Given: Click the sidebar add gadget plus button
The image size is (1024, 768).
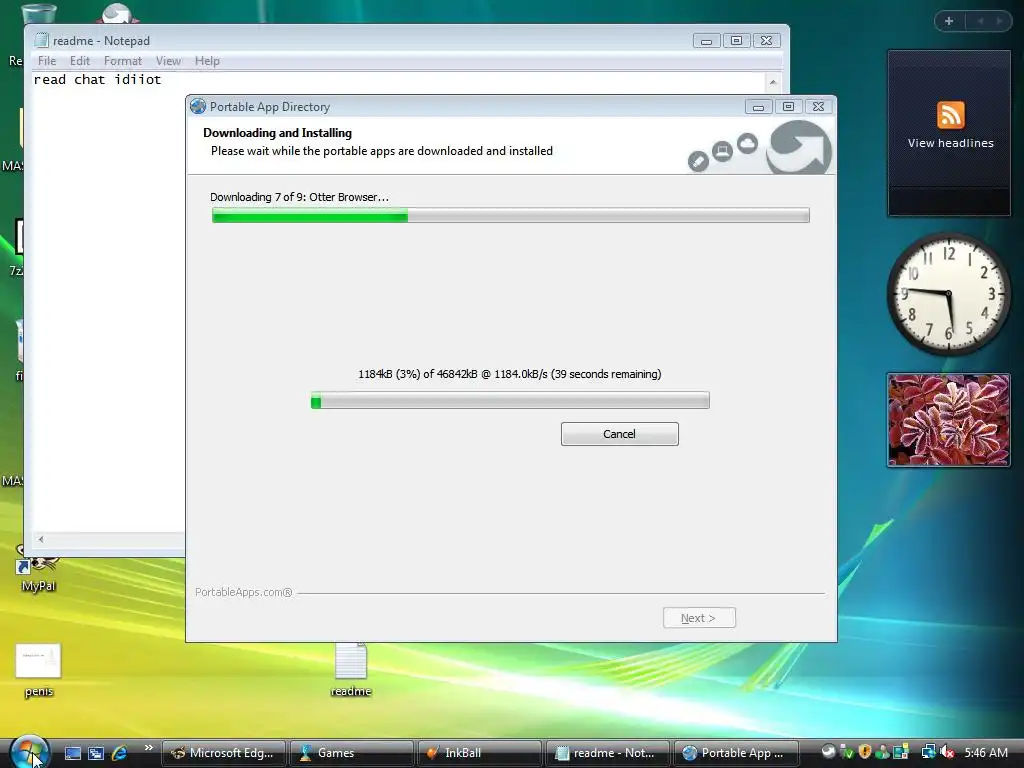Looking at the screenshot, I should point(949,21).
